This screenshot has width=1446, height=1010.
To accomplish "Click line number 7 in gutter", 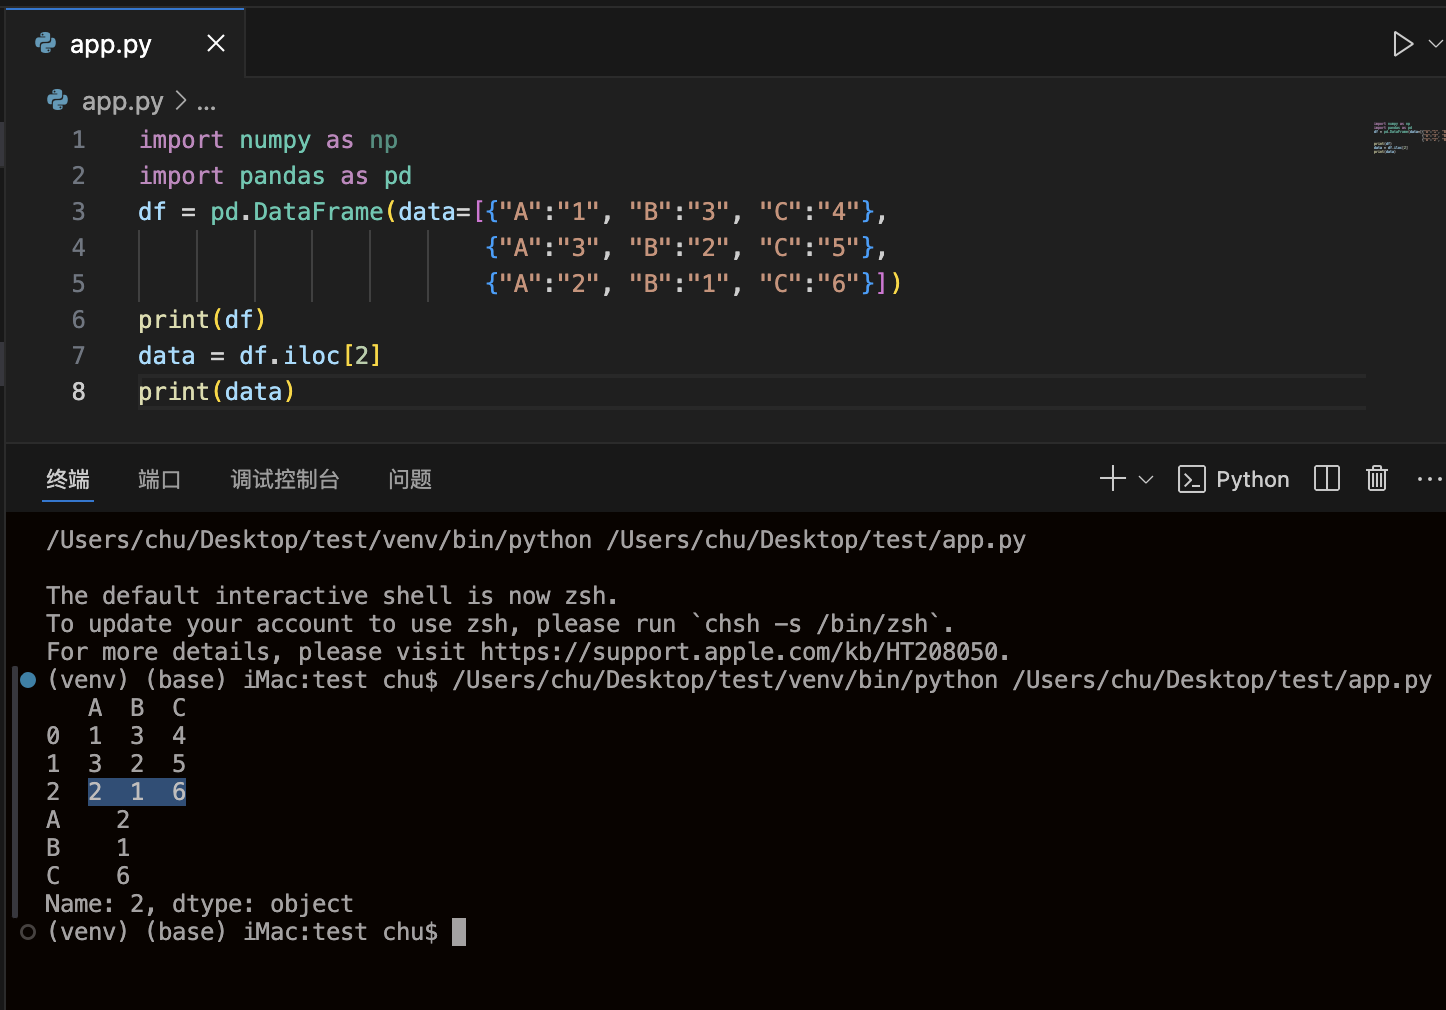I will point(78,356).
